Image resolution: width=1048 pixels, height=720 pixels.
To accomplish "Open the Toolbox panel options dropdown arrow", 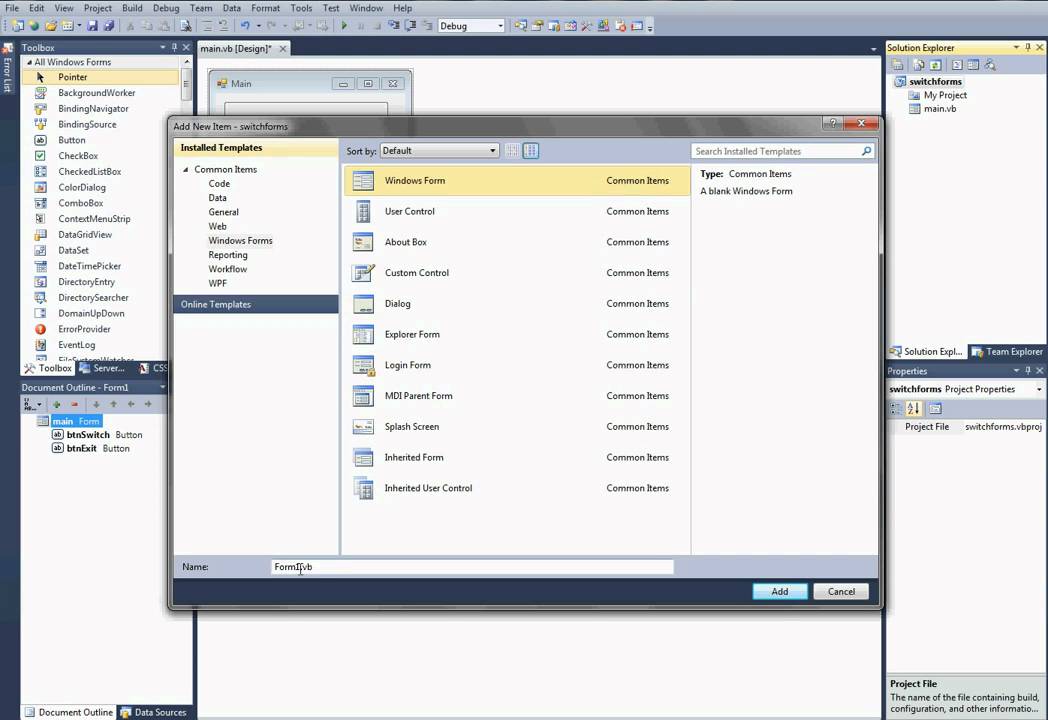I will [162, 47].
